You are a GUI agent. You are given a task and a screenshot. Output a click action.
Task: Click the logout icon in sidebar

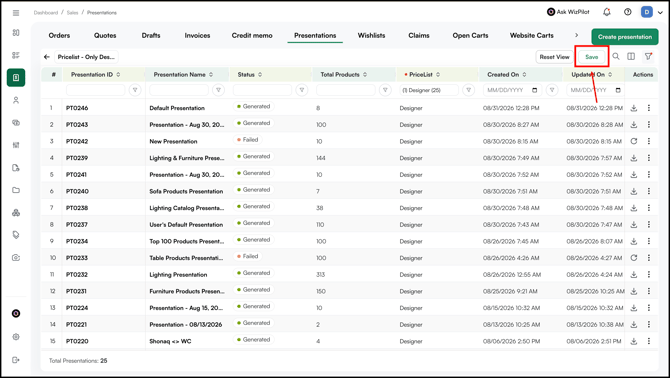16,360
